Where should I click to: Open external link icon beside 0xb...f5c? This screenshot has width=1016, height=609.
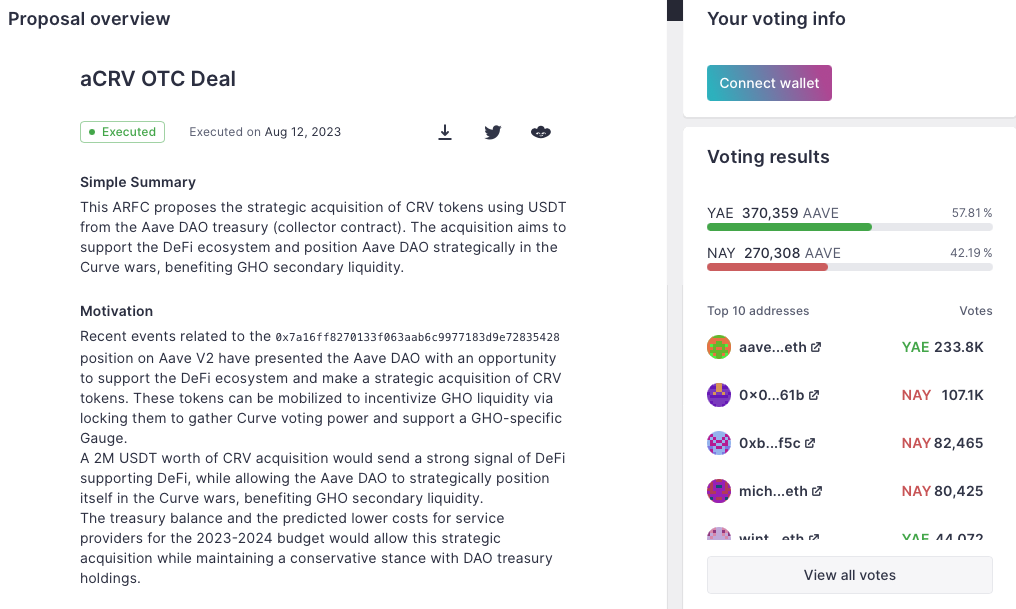click(811, 443)
